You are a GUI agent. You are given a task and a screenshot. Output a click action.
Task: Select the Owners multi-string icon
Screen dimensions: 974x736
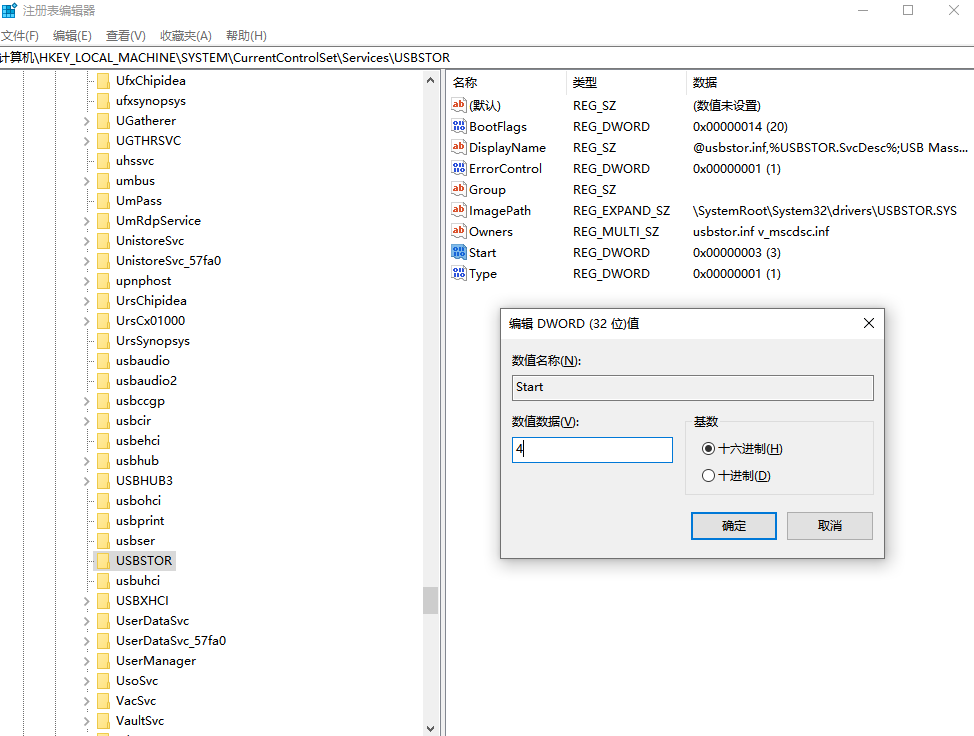coord(458,231)
